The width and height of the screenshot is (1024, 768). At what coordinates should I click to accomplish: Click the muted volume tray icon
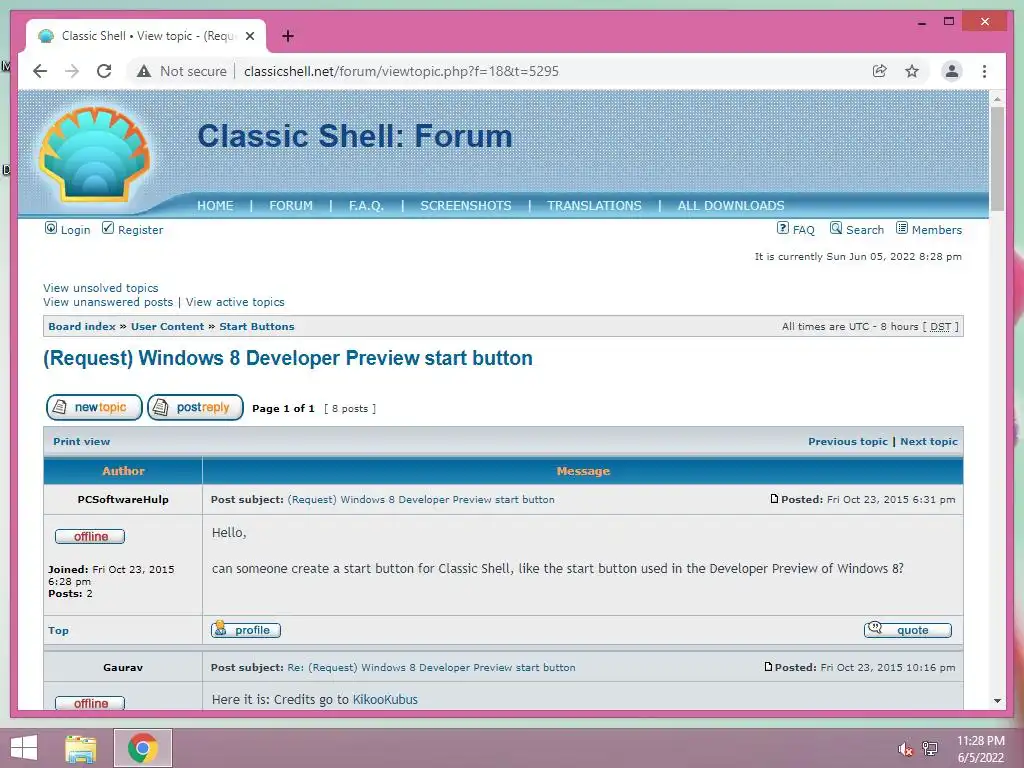coord(905,749)
